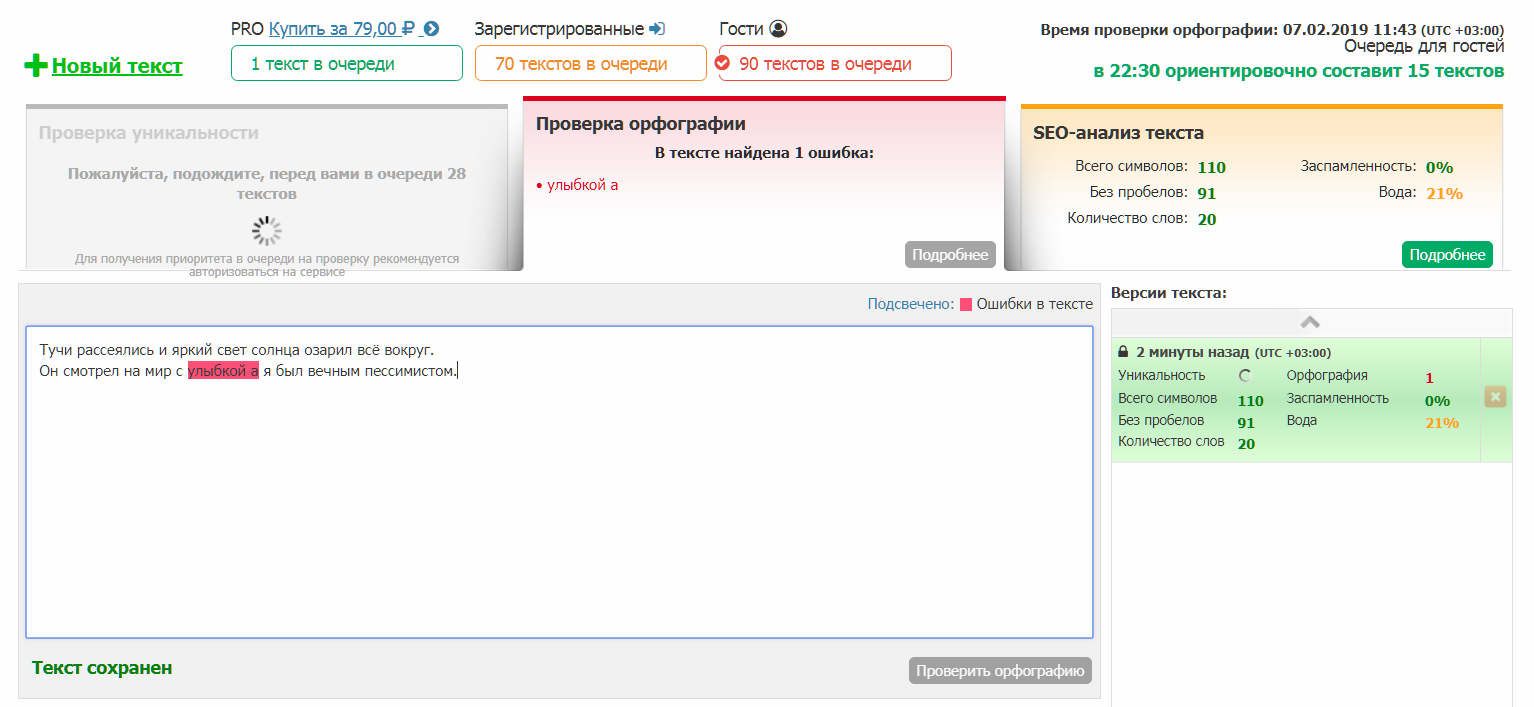
Task: Collapse versions list with the up chevron
Action: tap(1310, 322)
